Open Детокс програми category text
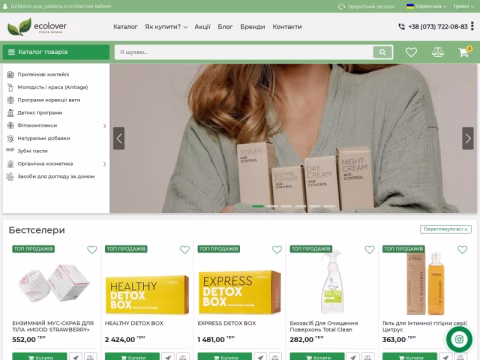The image size is (480, 360). pos(40,113)
